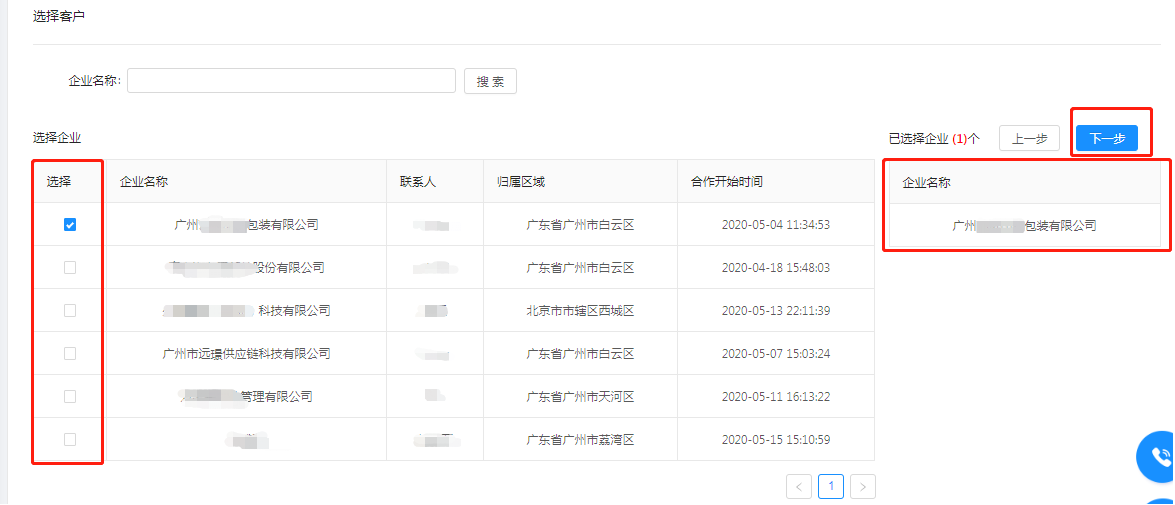Screen dimensions: 1175x505
Task: Click the 归属区域 column header
Action: pos(521,182)
